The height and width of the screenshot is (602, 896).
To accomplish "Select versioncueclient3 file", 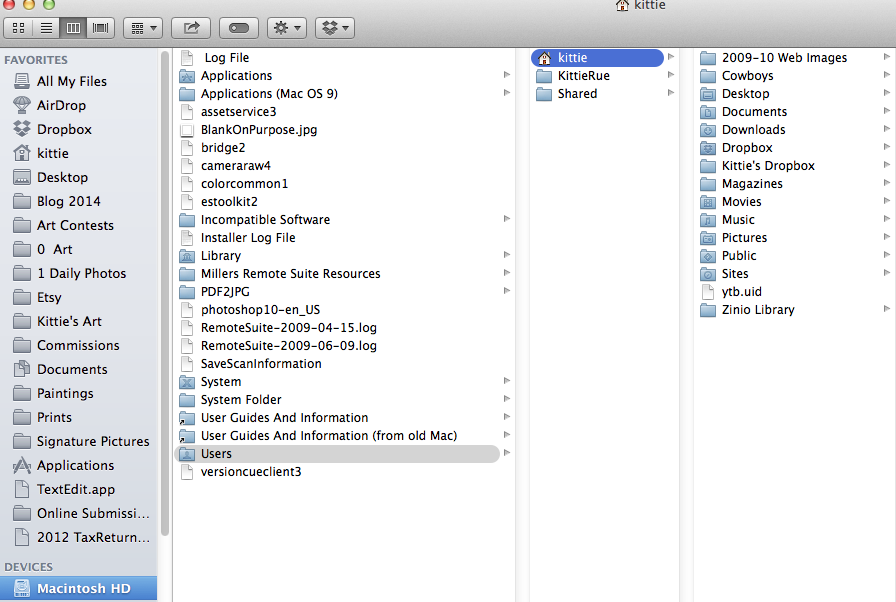I will click(x=251, y=472).
